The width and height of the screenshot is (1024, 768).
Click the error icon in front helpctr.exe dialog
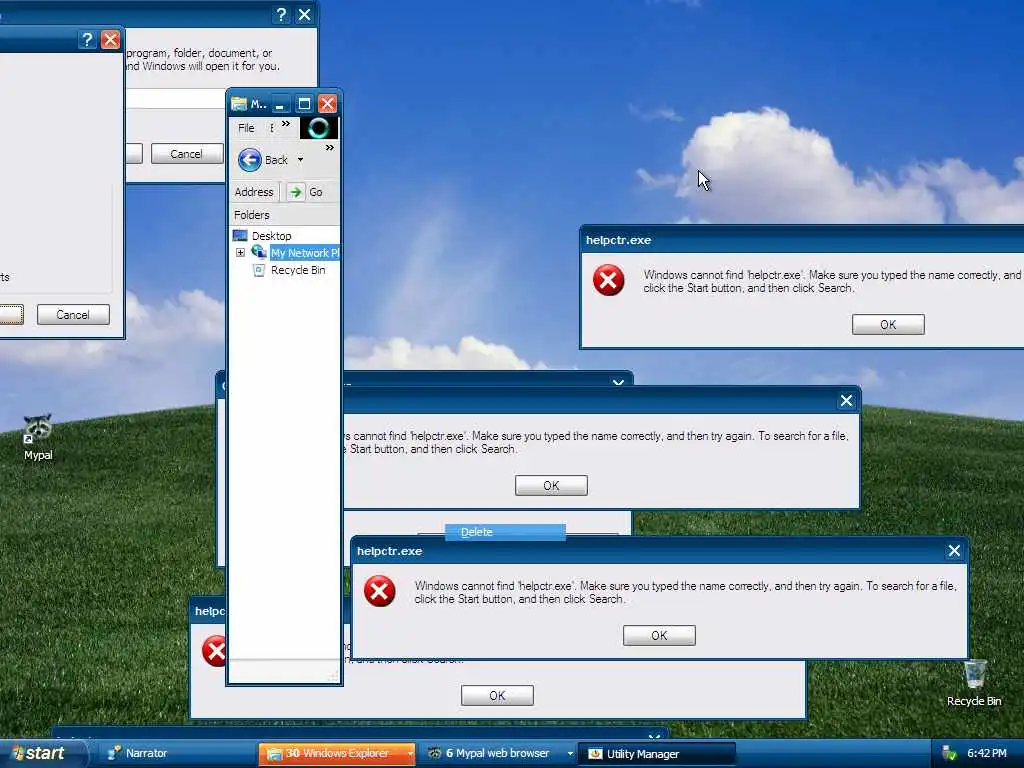pyautogui.click(x=379, y=591)
